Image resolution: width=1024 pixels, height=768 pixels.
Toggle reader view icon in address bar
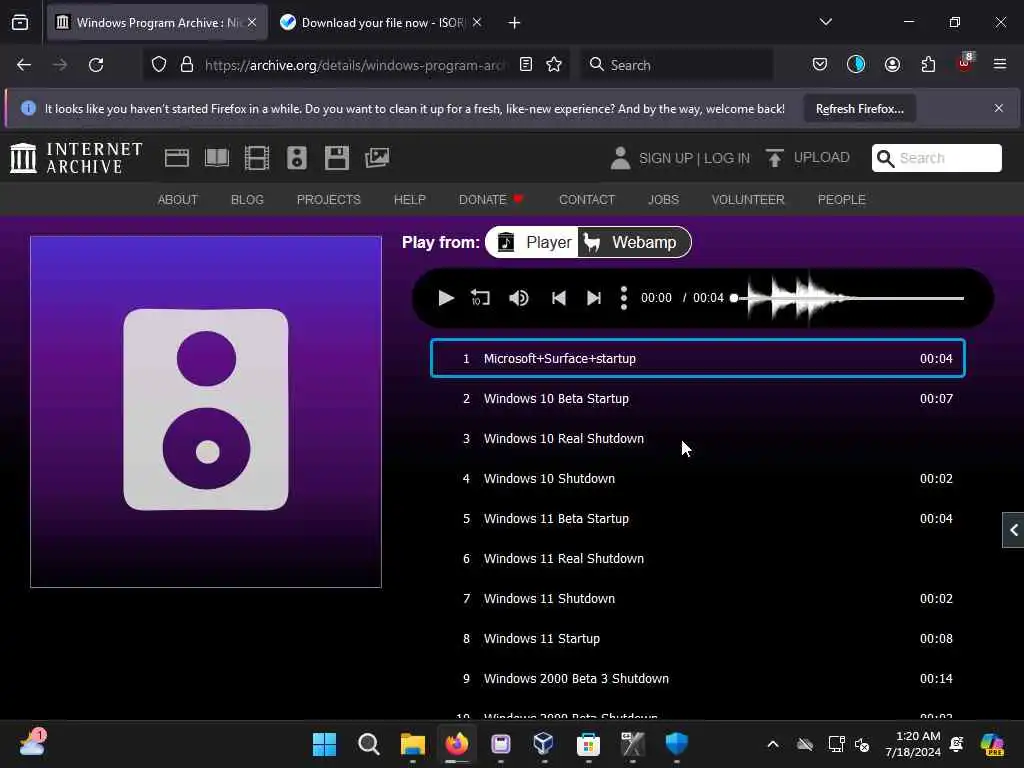[x=526, y=65]
